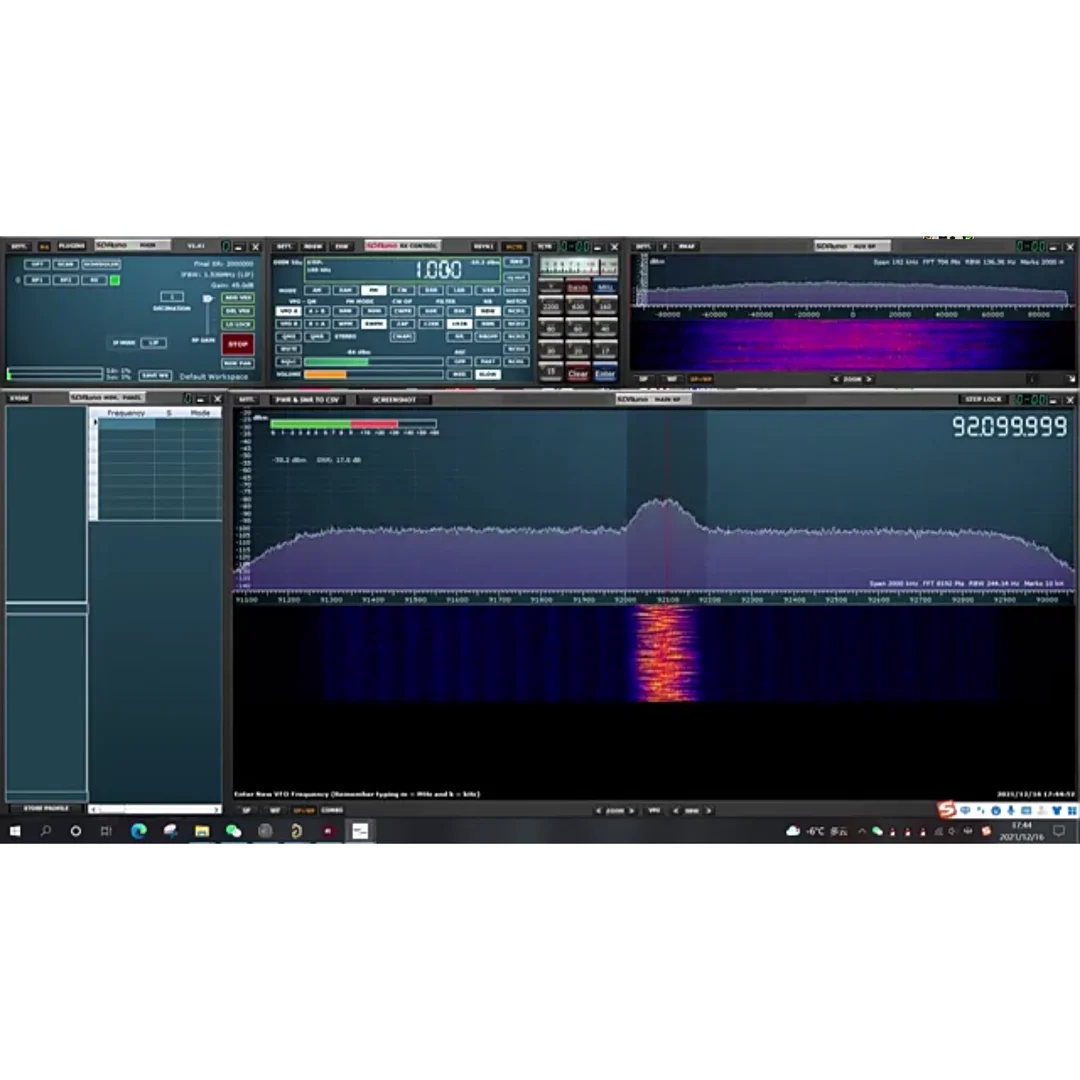
Task: Zoom out Aux SP with left arrow
Action: coord(835,379)
